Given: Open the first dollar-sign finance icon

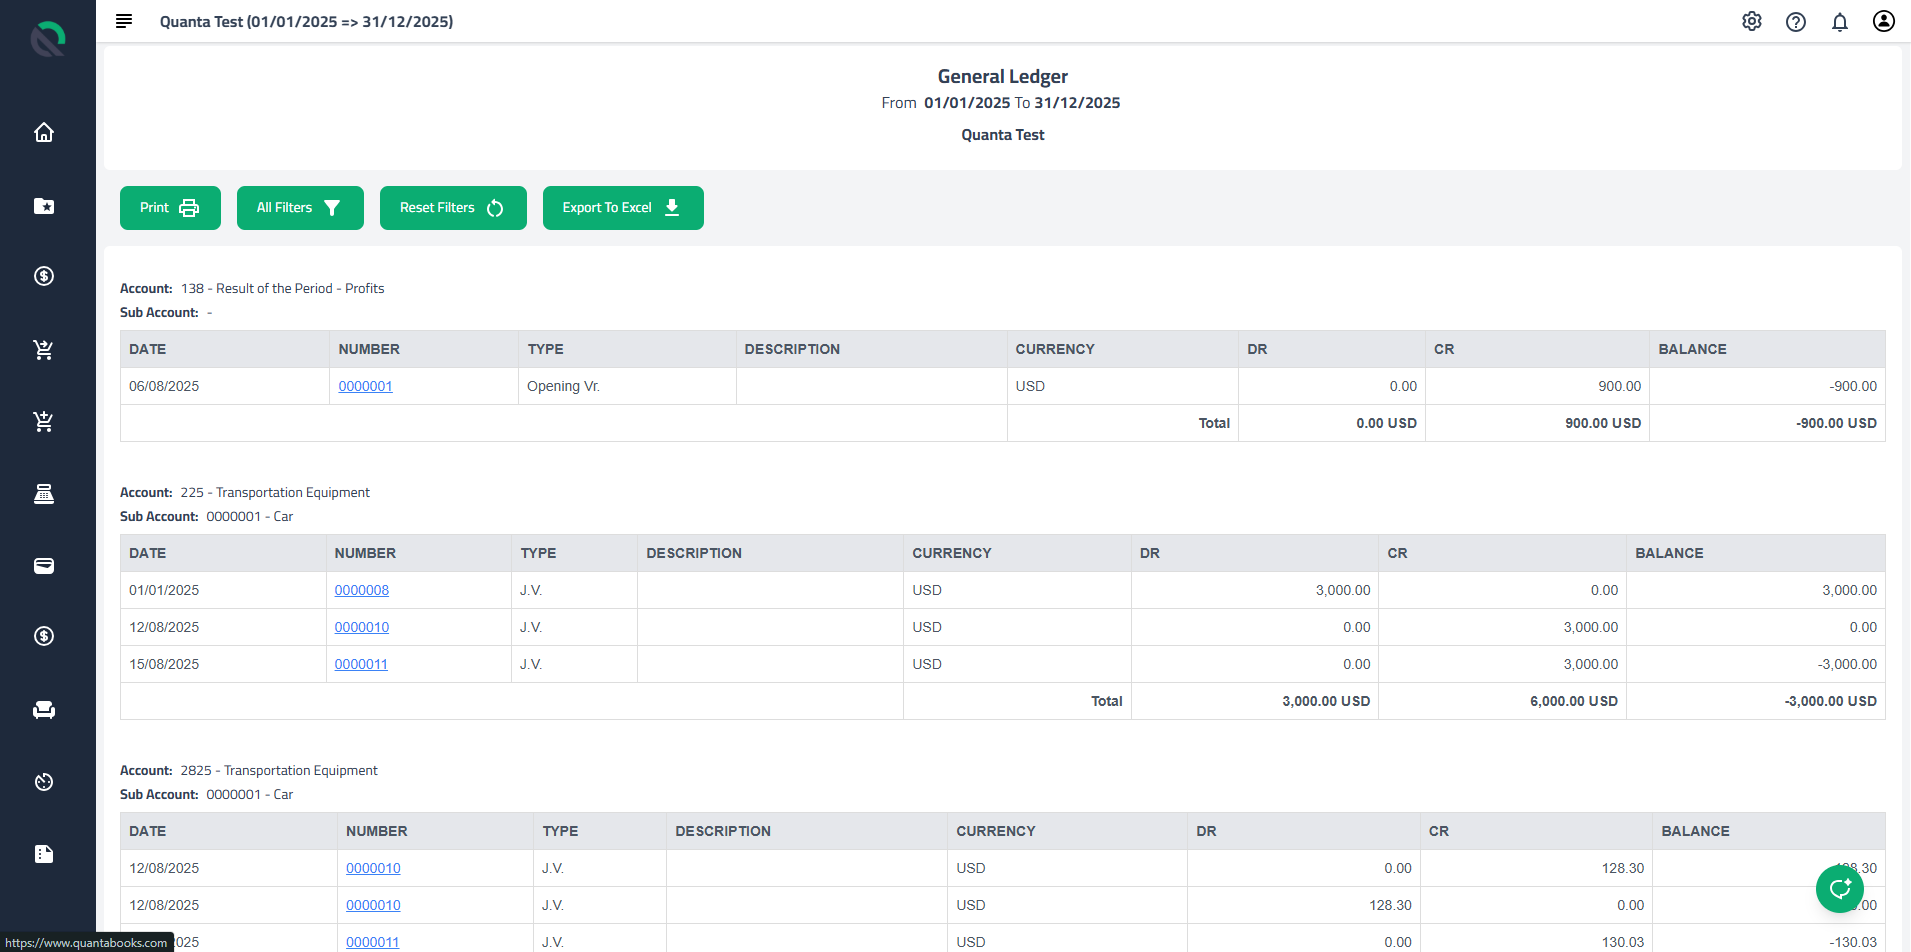Looking at the screenshot, I should click(x=44, y=276).
